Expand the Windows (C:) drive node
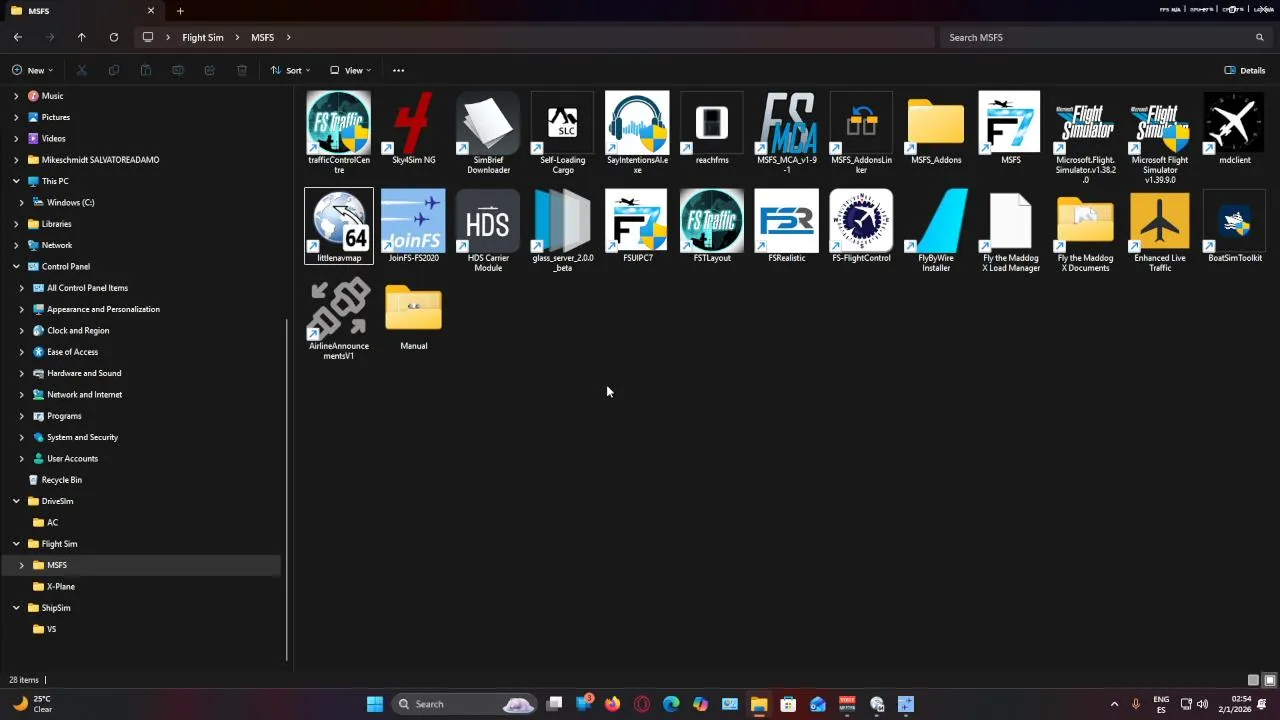Screen dimensions: 1280x720 pos(22,202)
